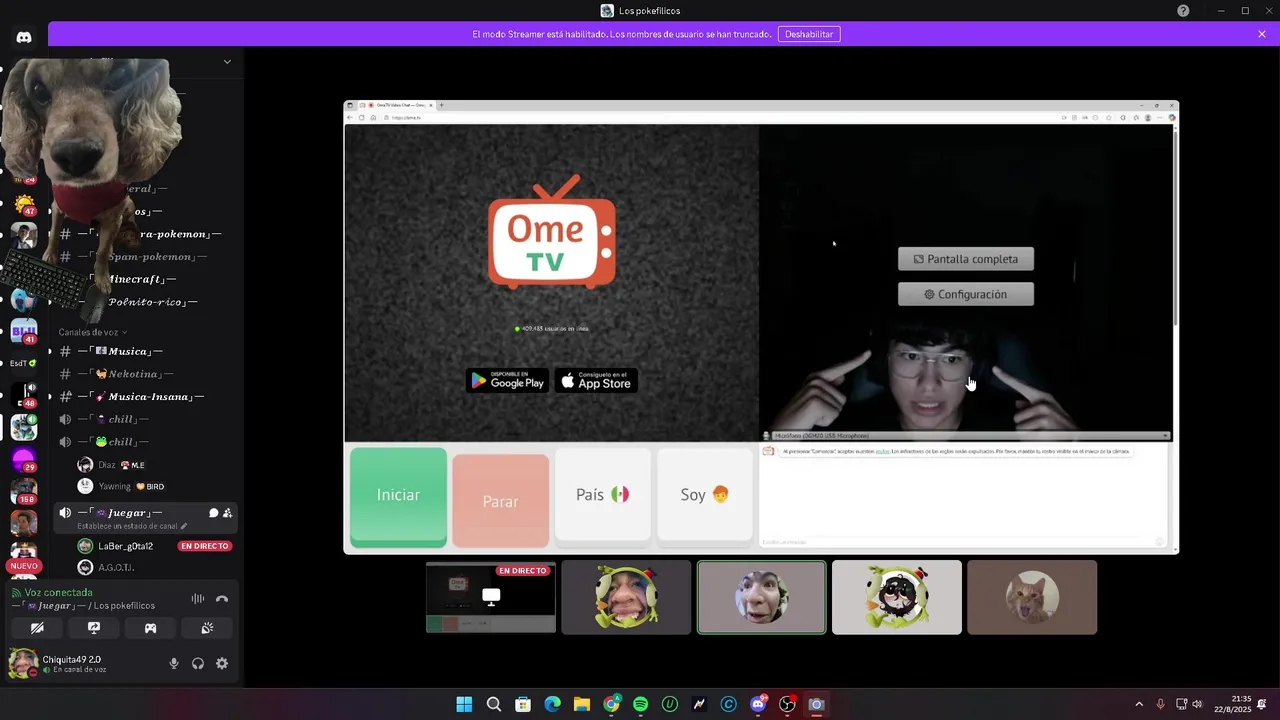The width and height of the screenshot is (1280, 720).
Task: Open the soundboard icon
Action: (207, 628)
